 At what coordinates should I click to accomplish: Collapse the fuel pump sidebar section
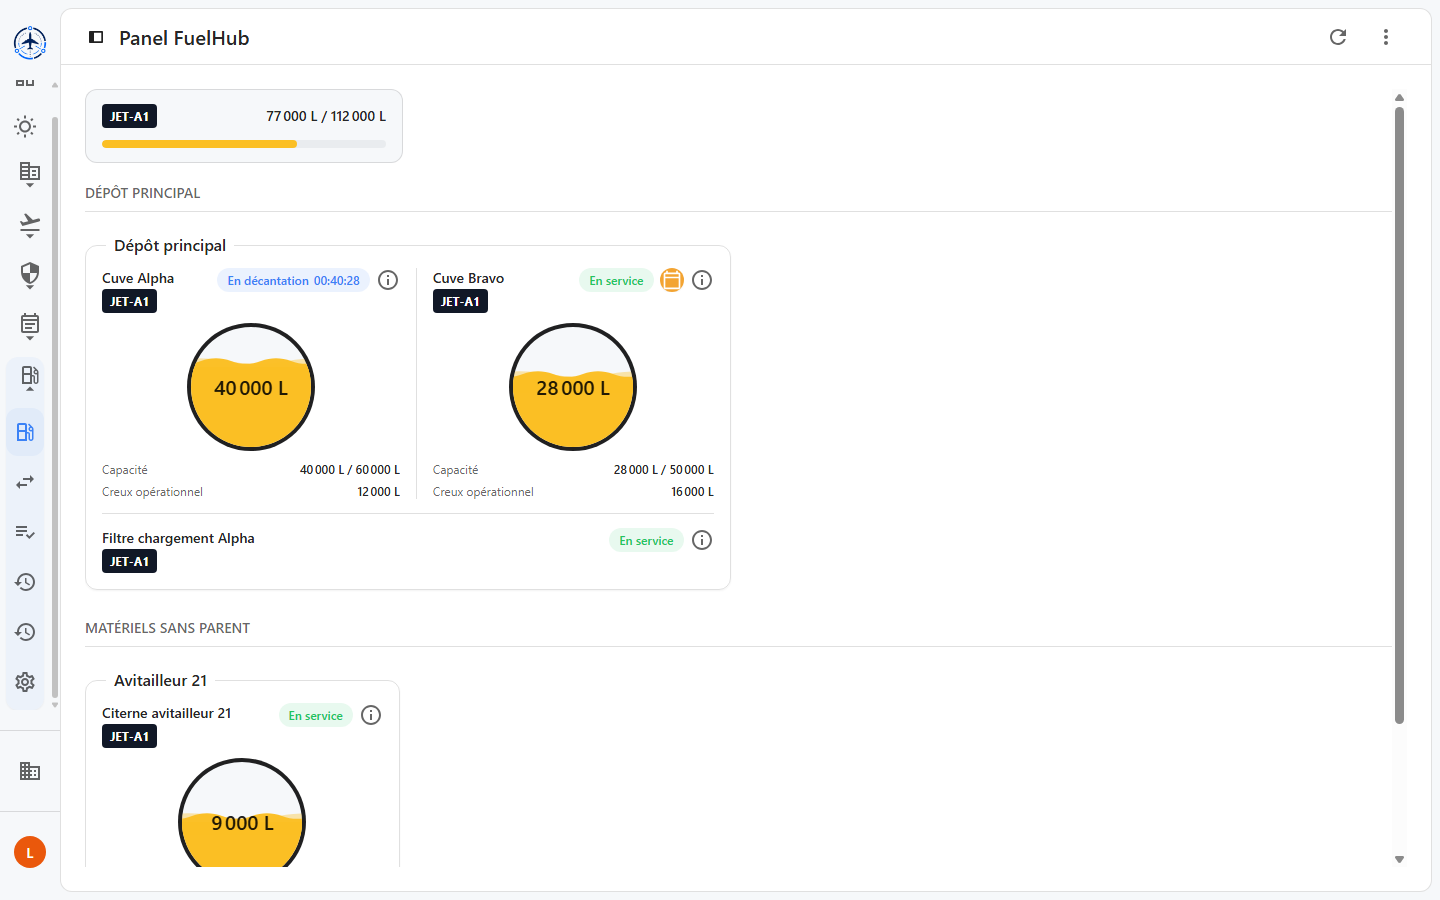[30, 378]
